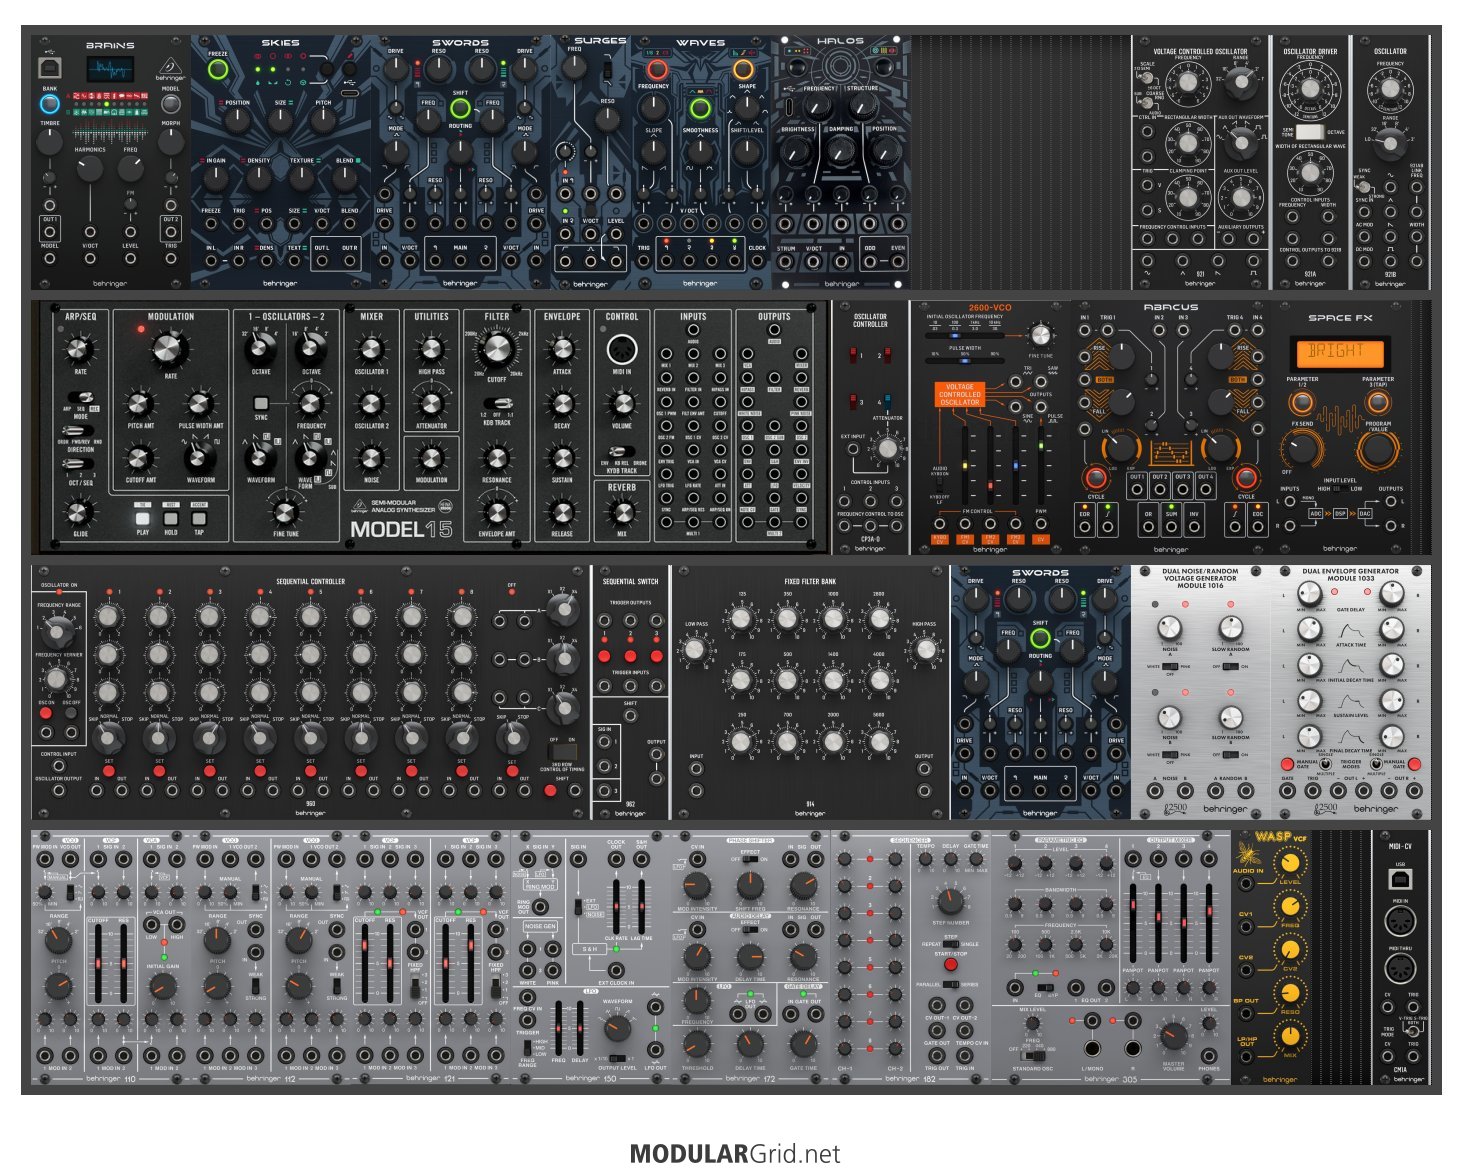Push the left red CYCLE button on Abacus
1472x1175 pixels.
pyautogui.click(x=1096, y=477)
